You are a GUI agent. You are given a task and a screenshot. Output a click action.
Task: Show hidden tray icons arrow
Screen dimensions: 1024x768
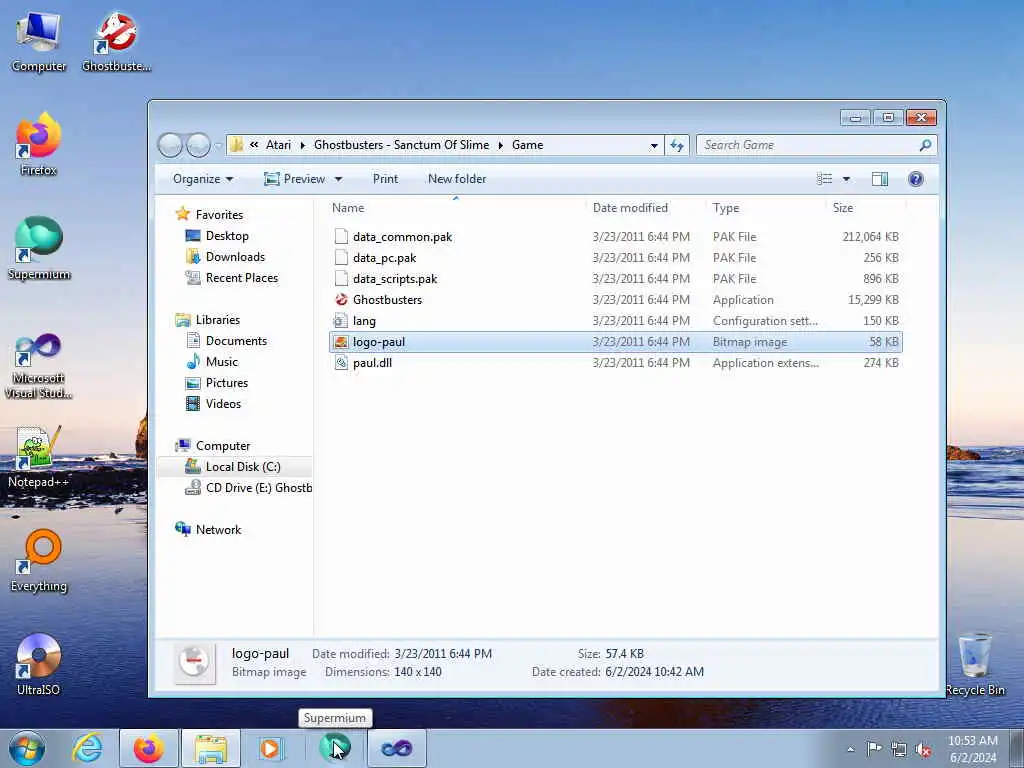[850, 750]
